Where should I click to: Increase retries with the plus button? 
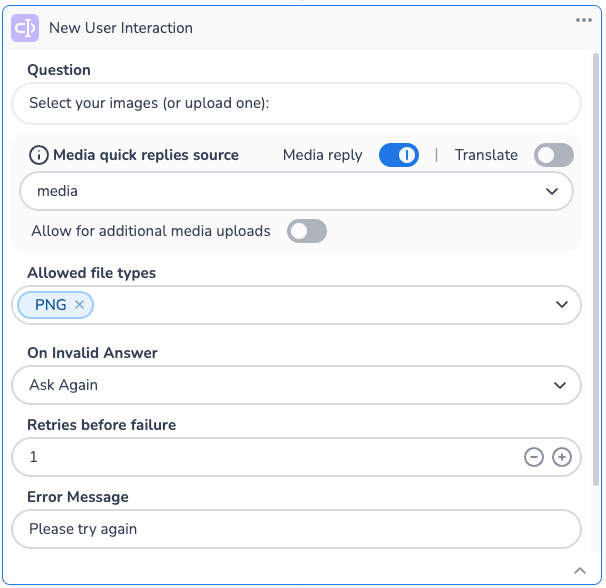(562, 457)
